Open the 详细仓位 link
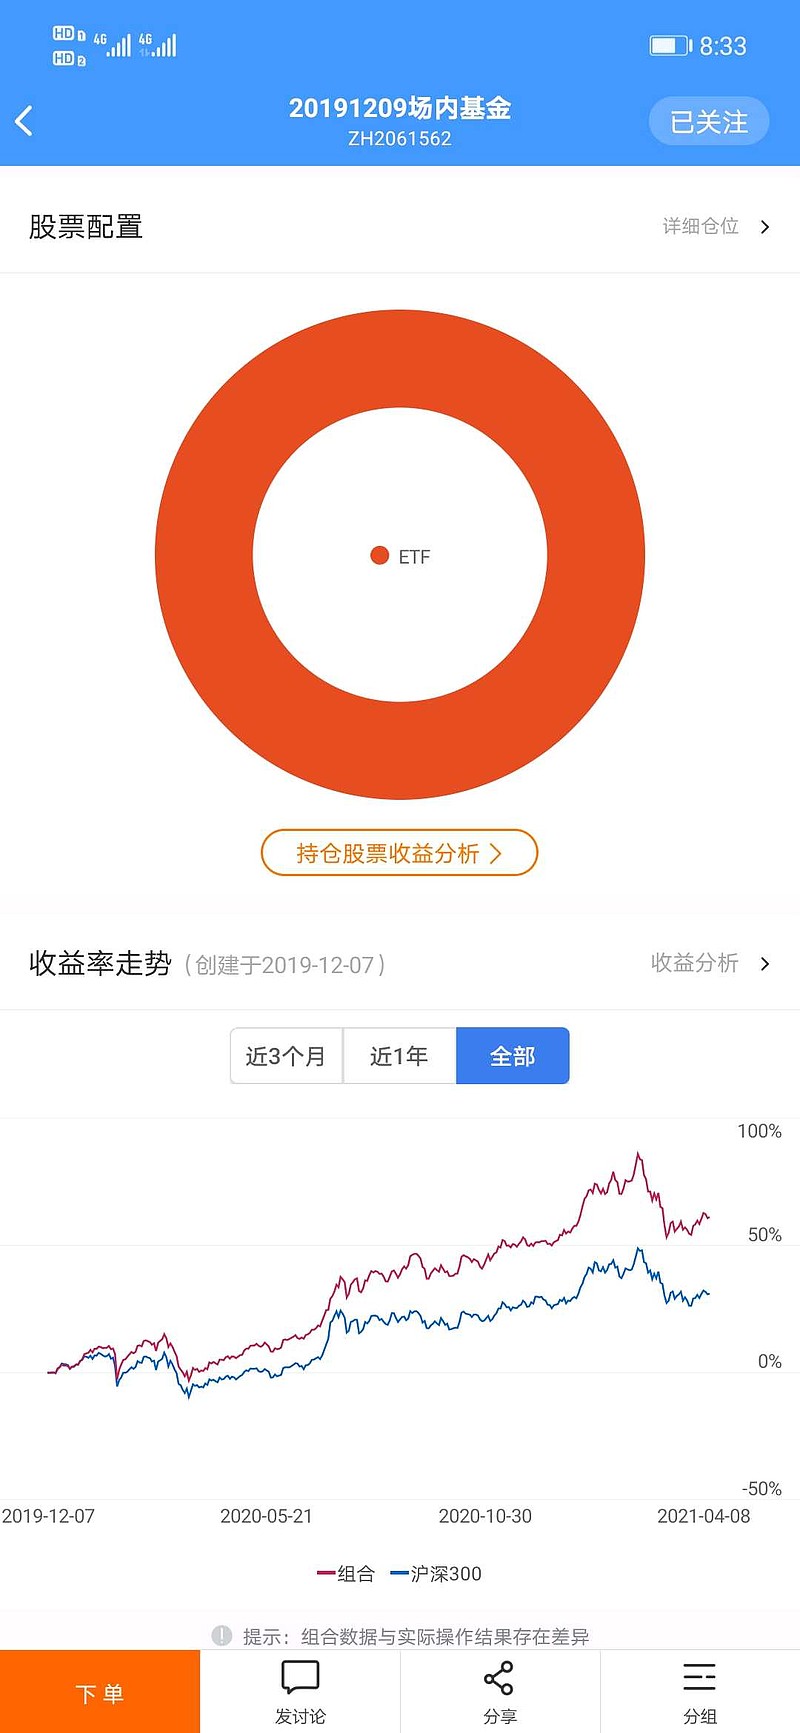Viewport: 800px width, 1733px height. tap(700, 227)
